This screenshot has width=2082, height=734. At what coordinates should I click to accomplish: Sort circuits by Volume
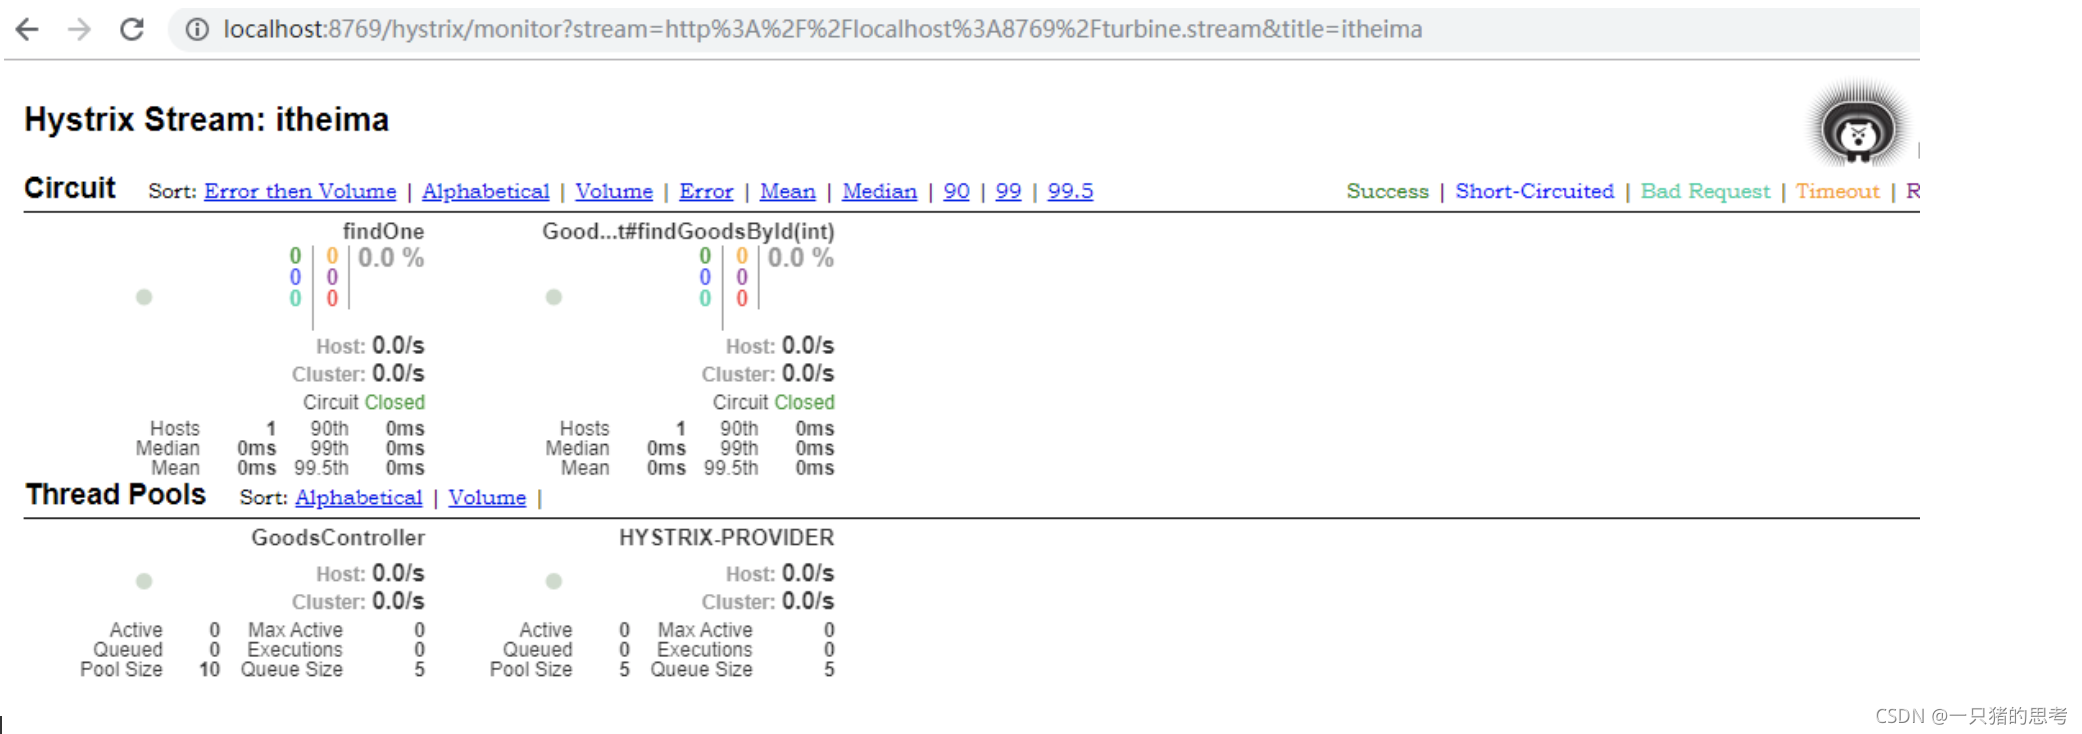point(614,191)
